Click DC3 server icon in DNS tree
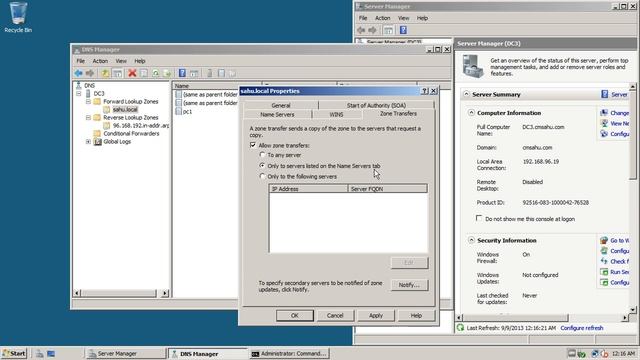This screenshot has width=640, height=360. point(88,93)
